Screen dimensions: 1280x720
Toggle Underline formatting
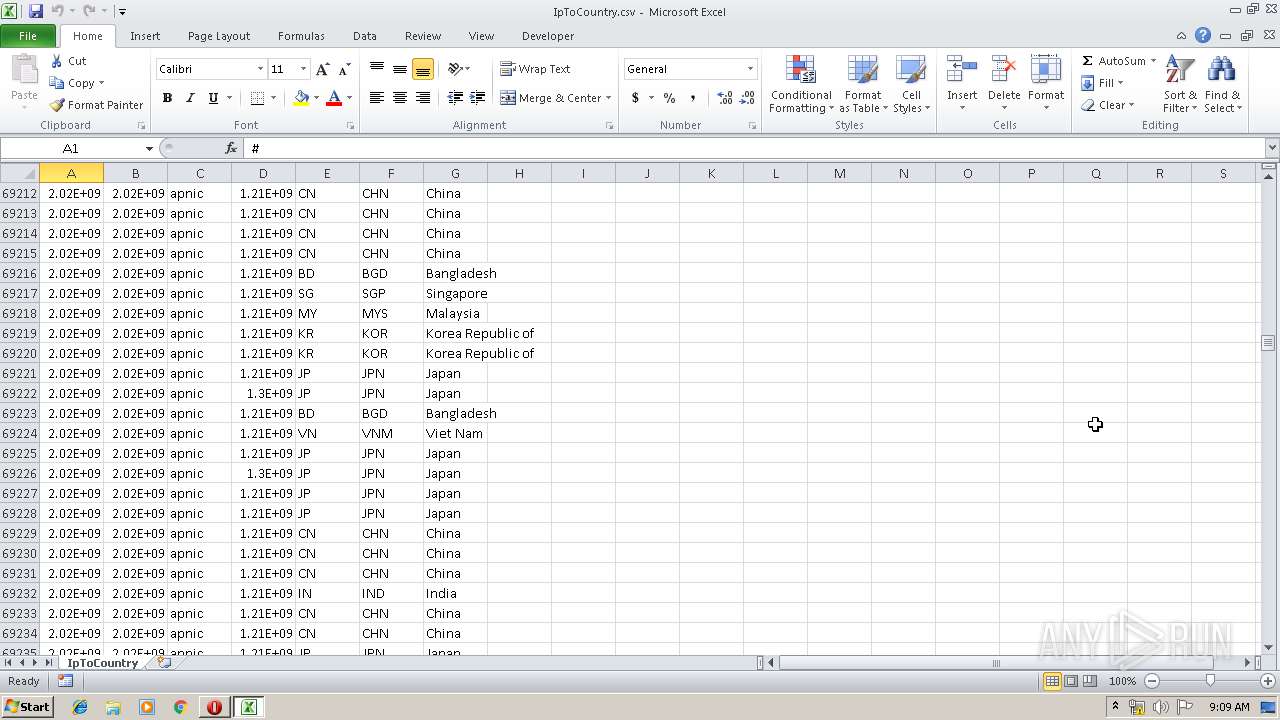[212, 98]
